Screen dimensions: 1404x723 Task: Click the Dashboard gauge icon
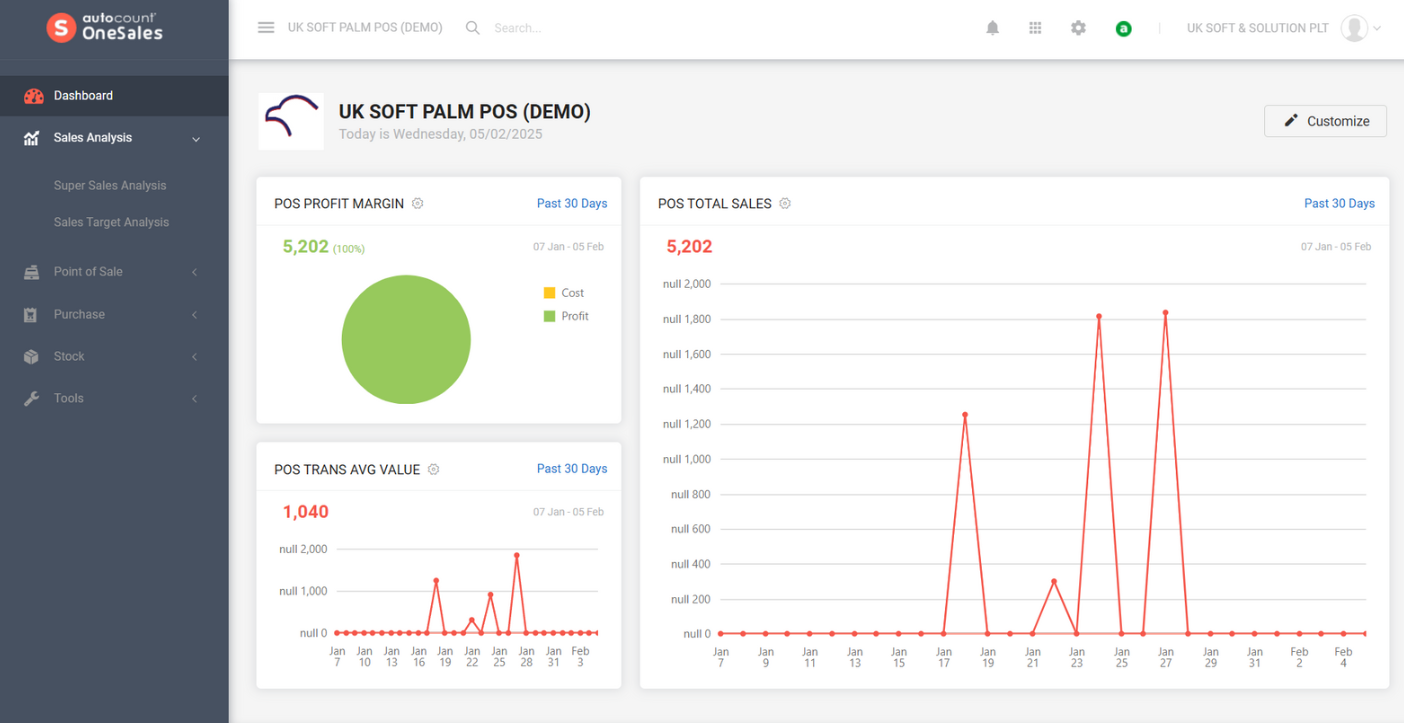pyautogui.click(x=33, y=96)
